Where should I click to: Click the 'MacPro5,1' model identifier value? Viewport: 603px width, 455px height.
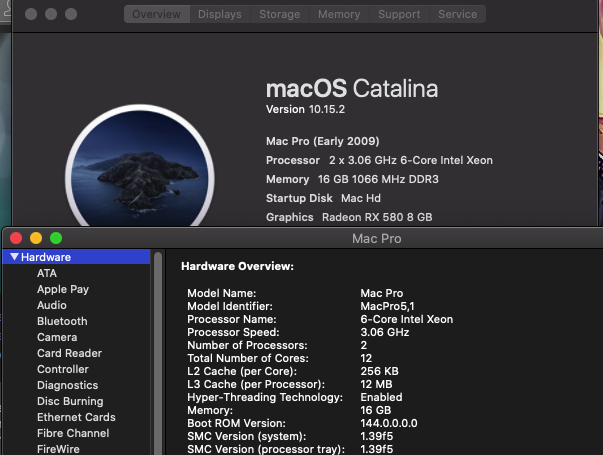tap(387, 306)
